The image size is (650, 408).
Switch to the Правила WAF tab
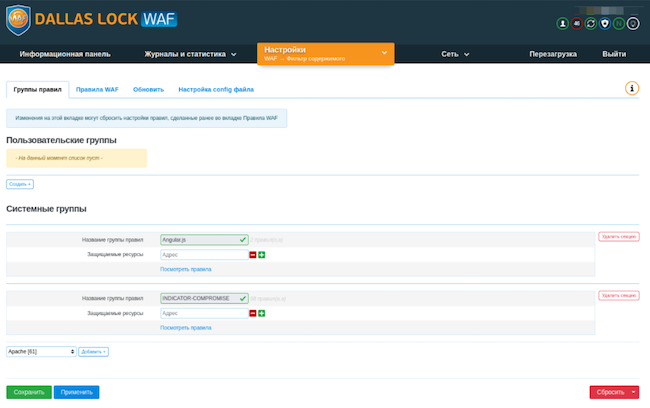[97, 90]
